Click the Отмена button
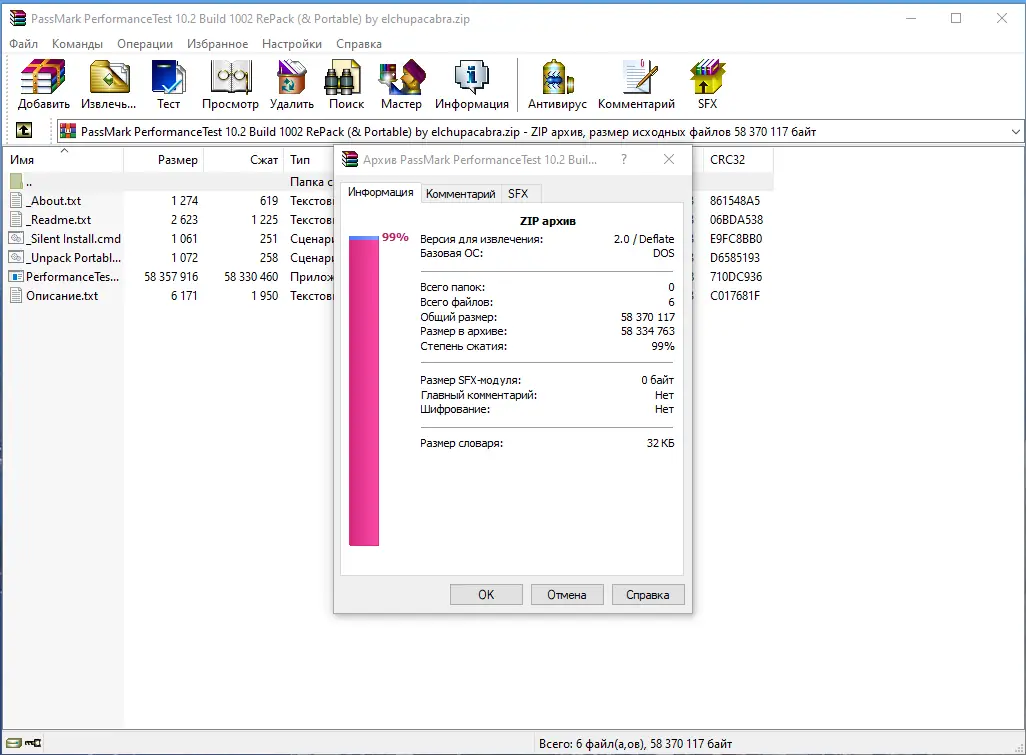Image resolution: width=1026 pixels, height=755 pixels. coord(567,595)
